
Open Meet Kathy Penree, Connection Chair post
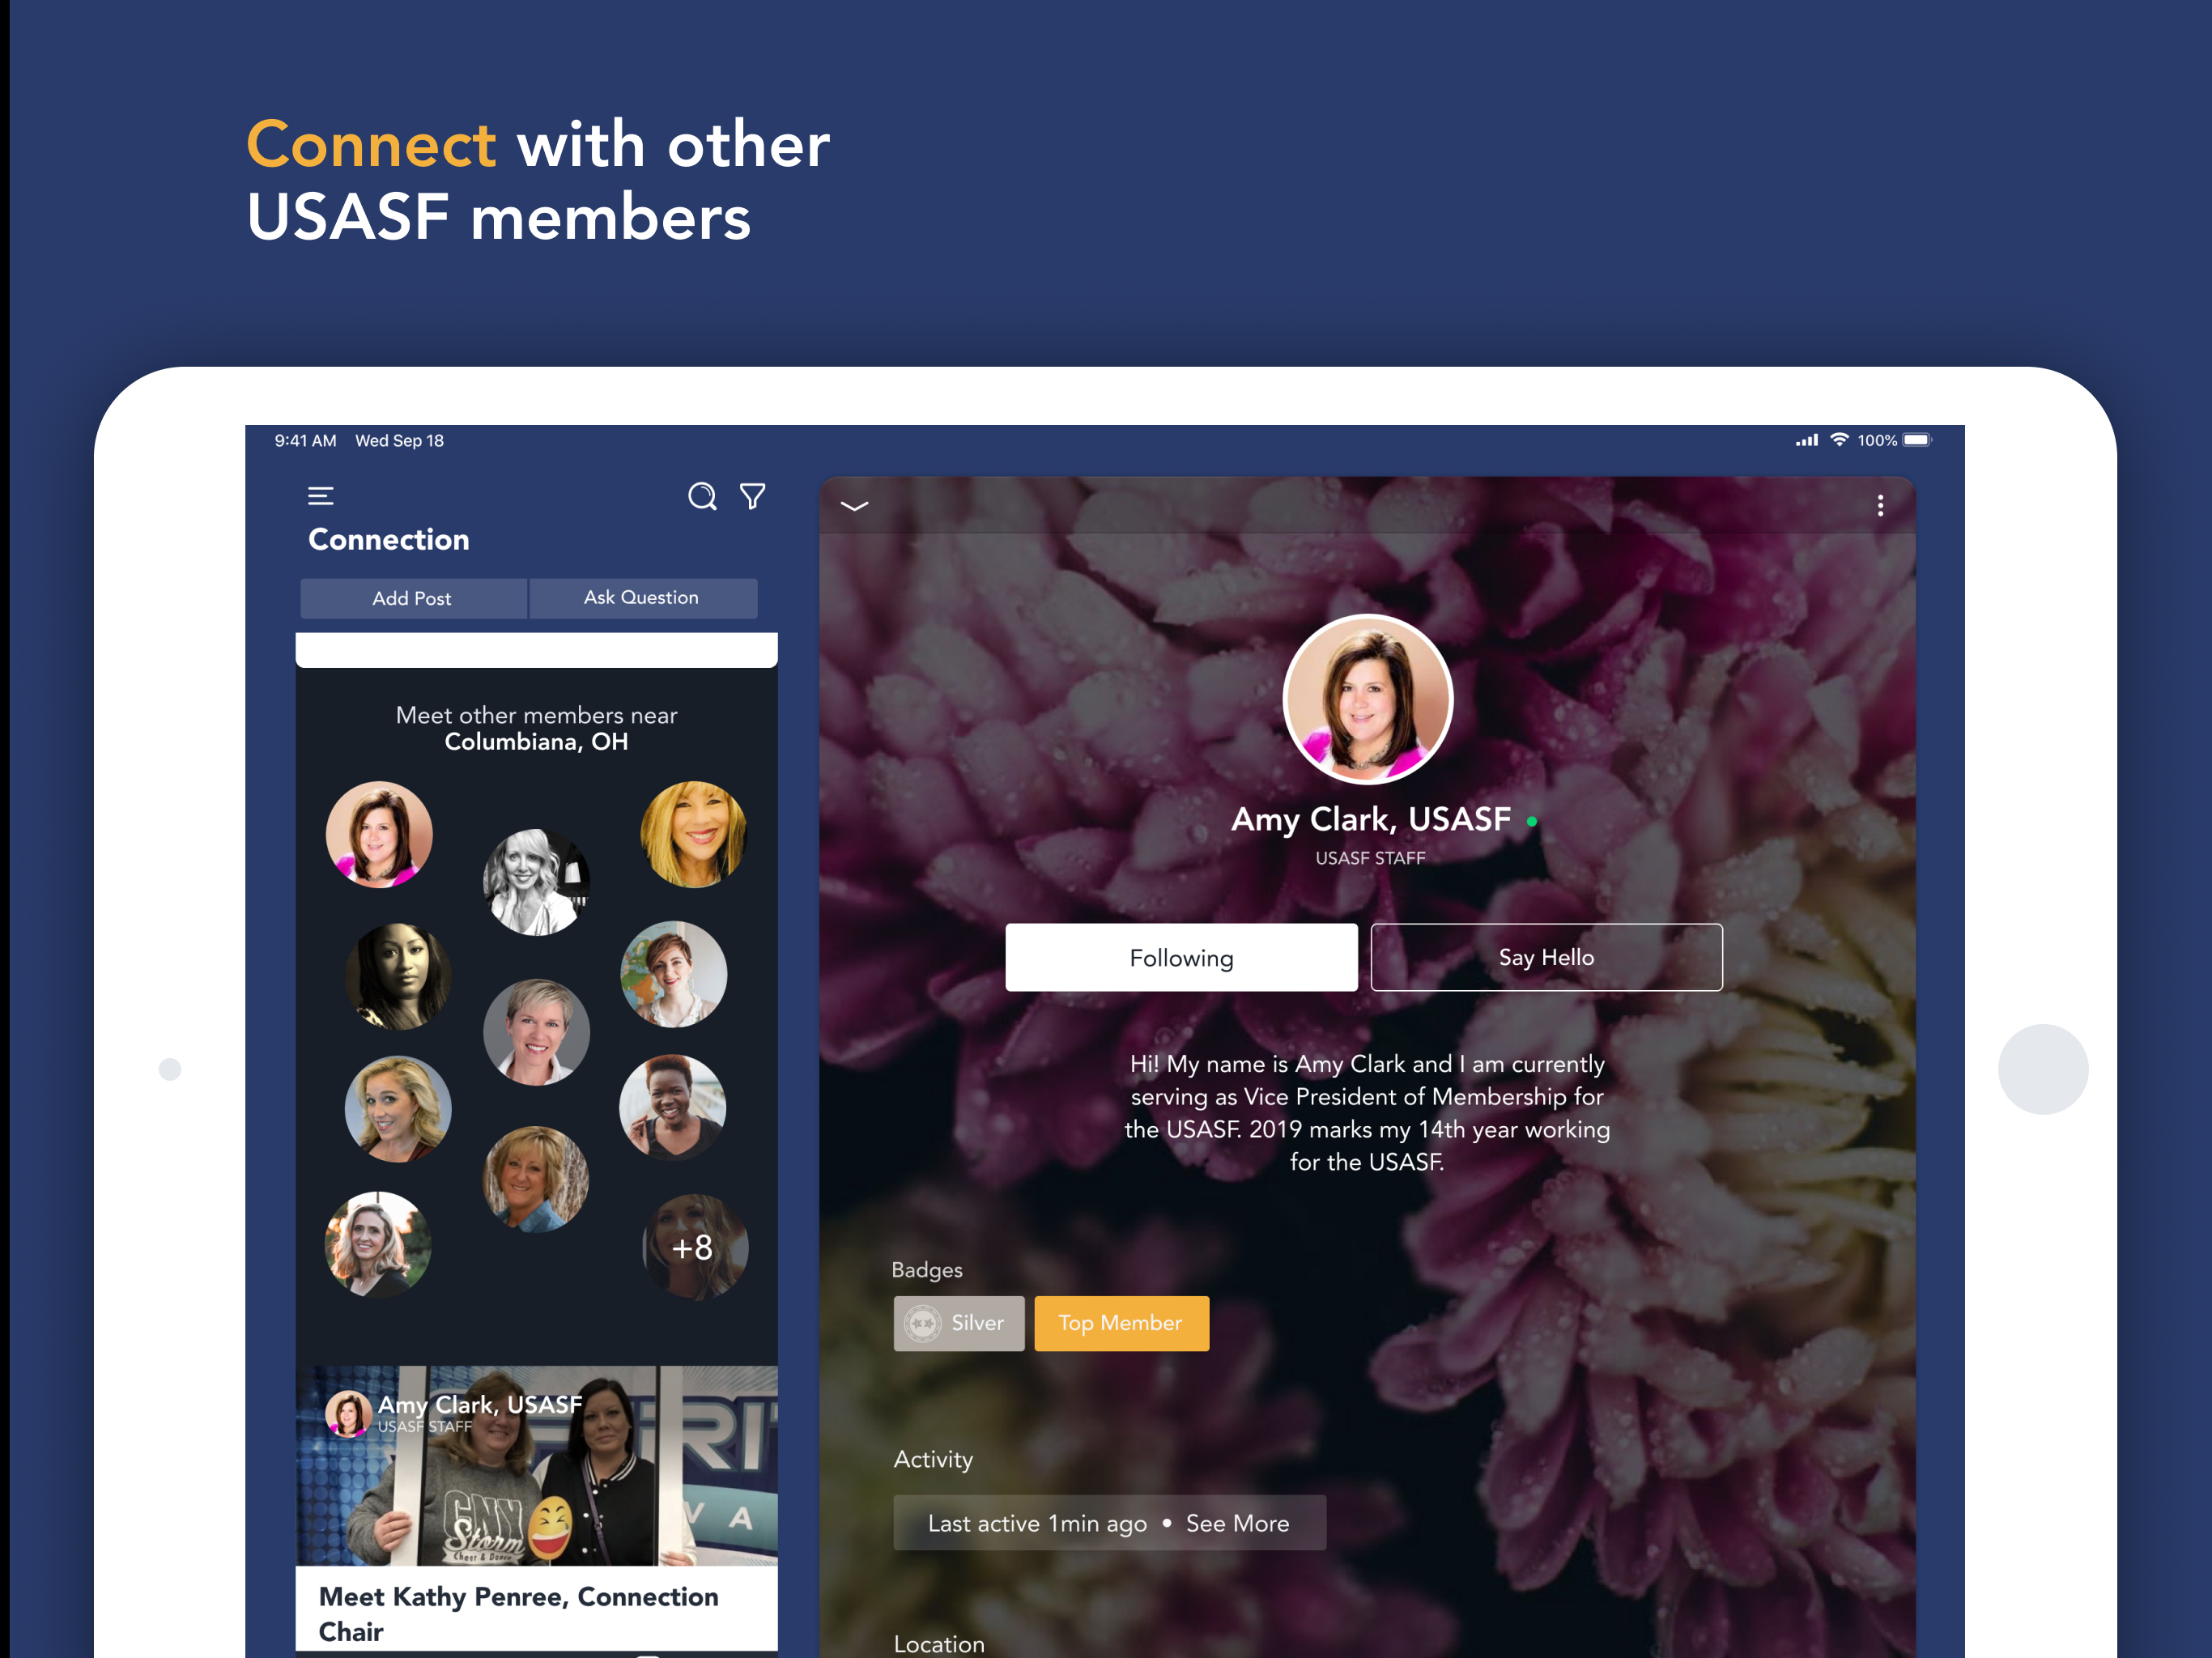point(518,1613)
